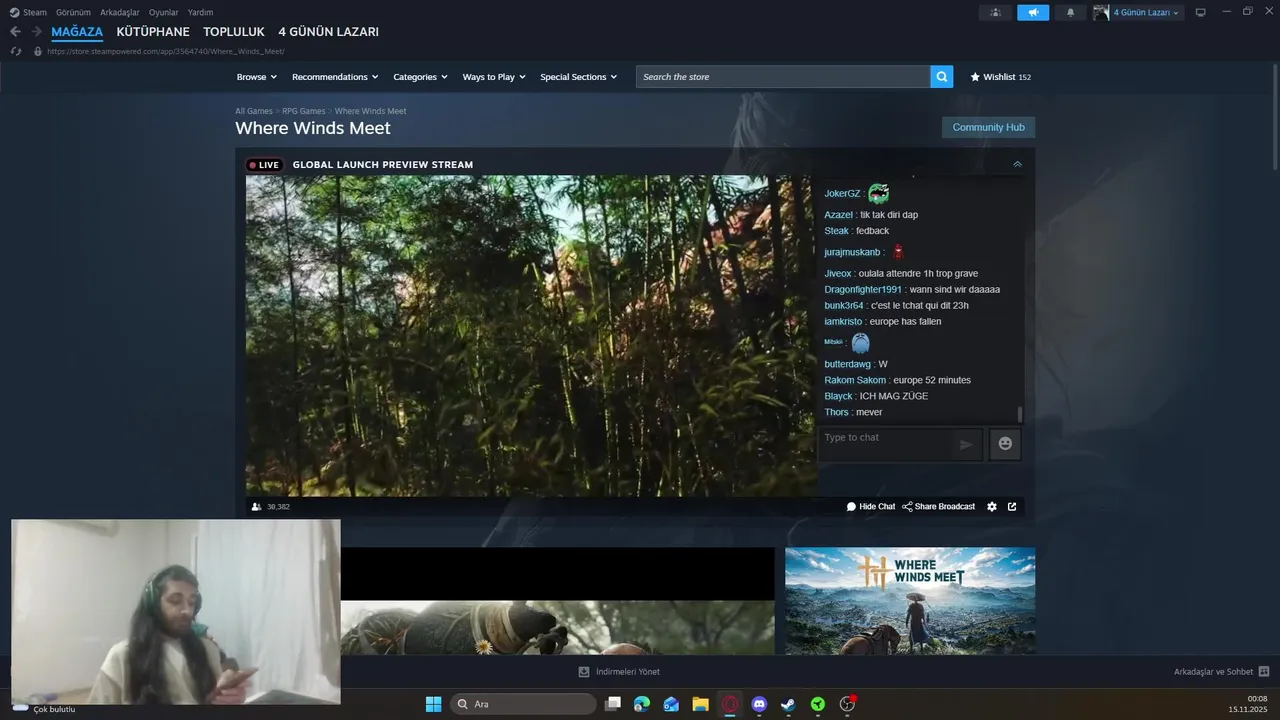Open the Oyunlar menu
This screenshot has height=720, width=1280.
click(164, 13)
